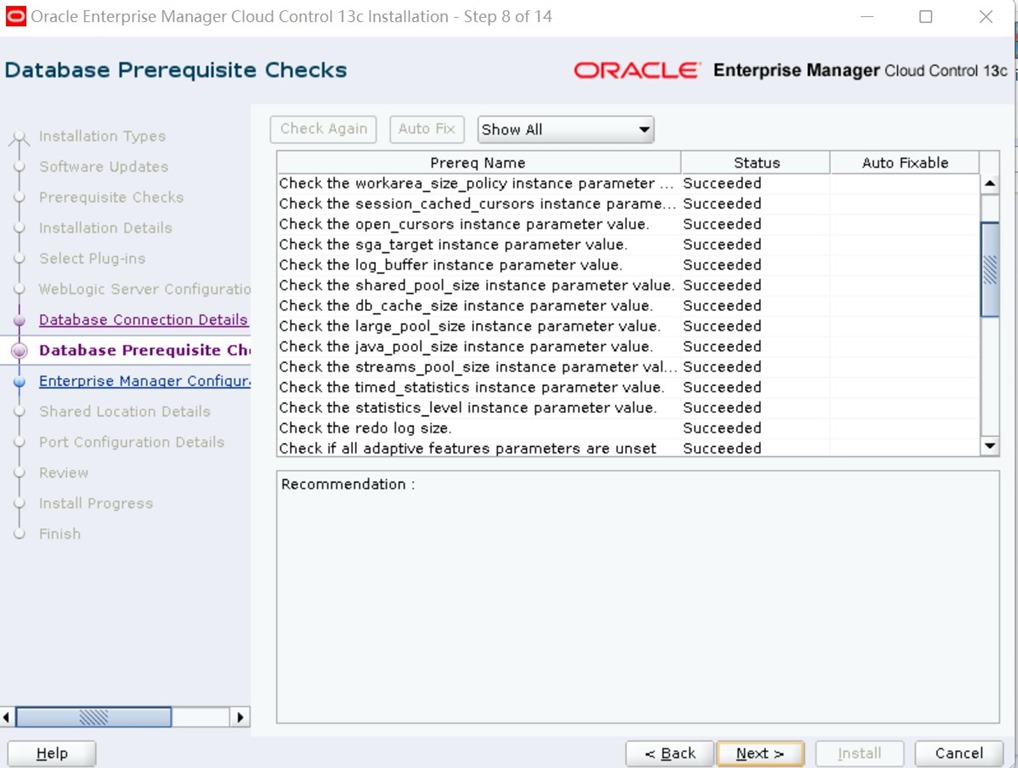Click the Shared Location Details step
1018x768 pixels.
[x=125, y=412]
